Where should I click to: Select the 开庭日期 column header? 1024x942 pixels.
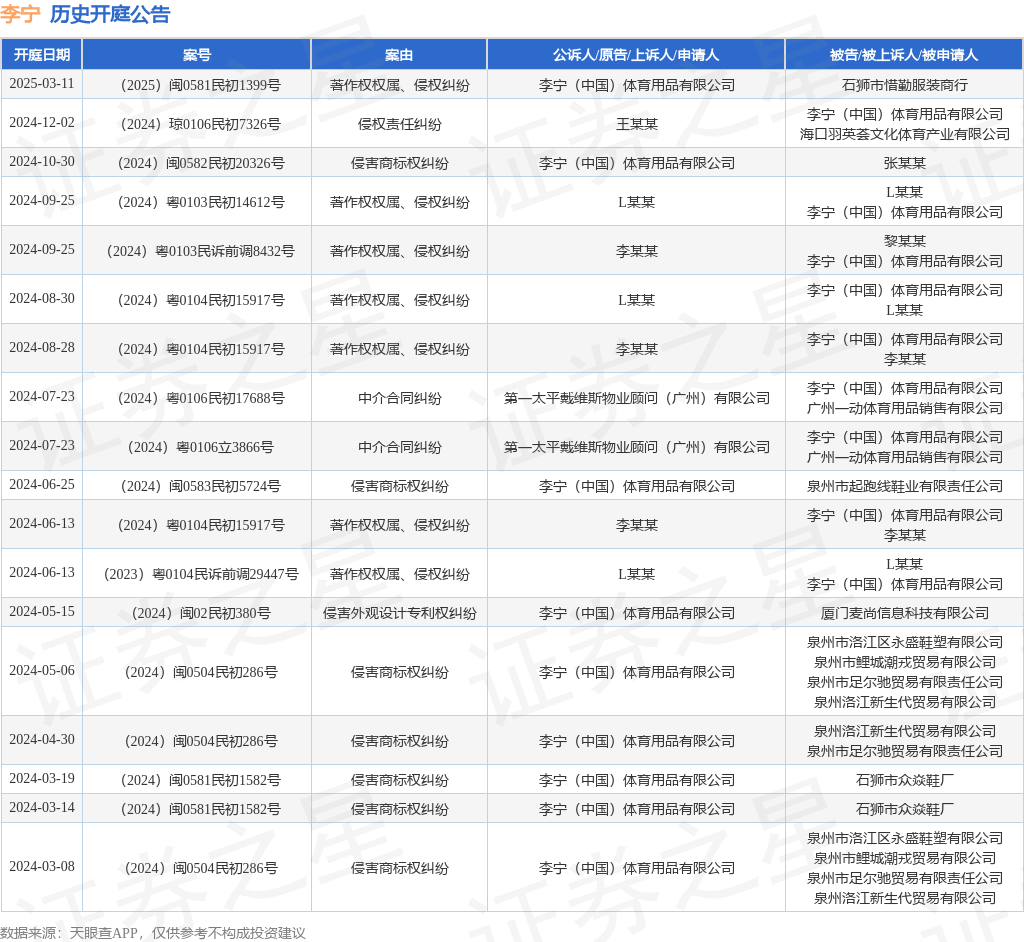(42, 55)
